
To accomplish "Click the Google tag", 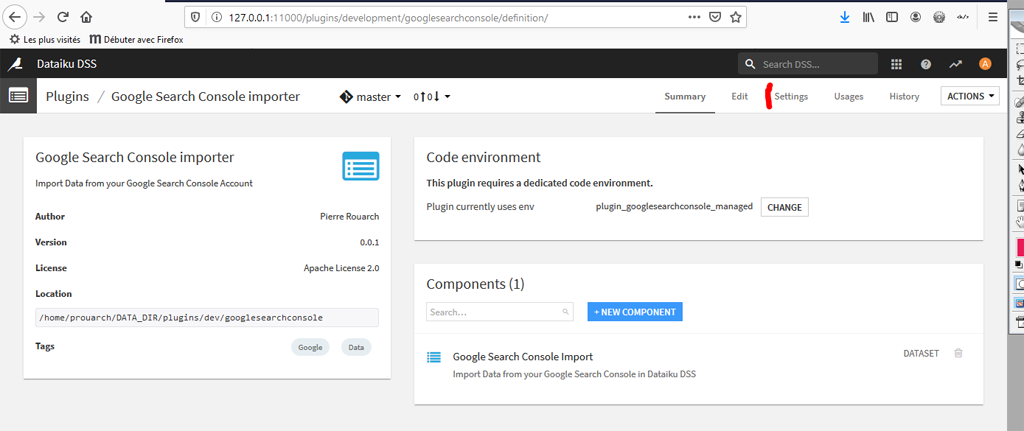I will coord(310,347).
